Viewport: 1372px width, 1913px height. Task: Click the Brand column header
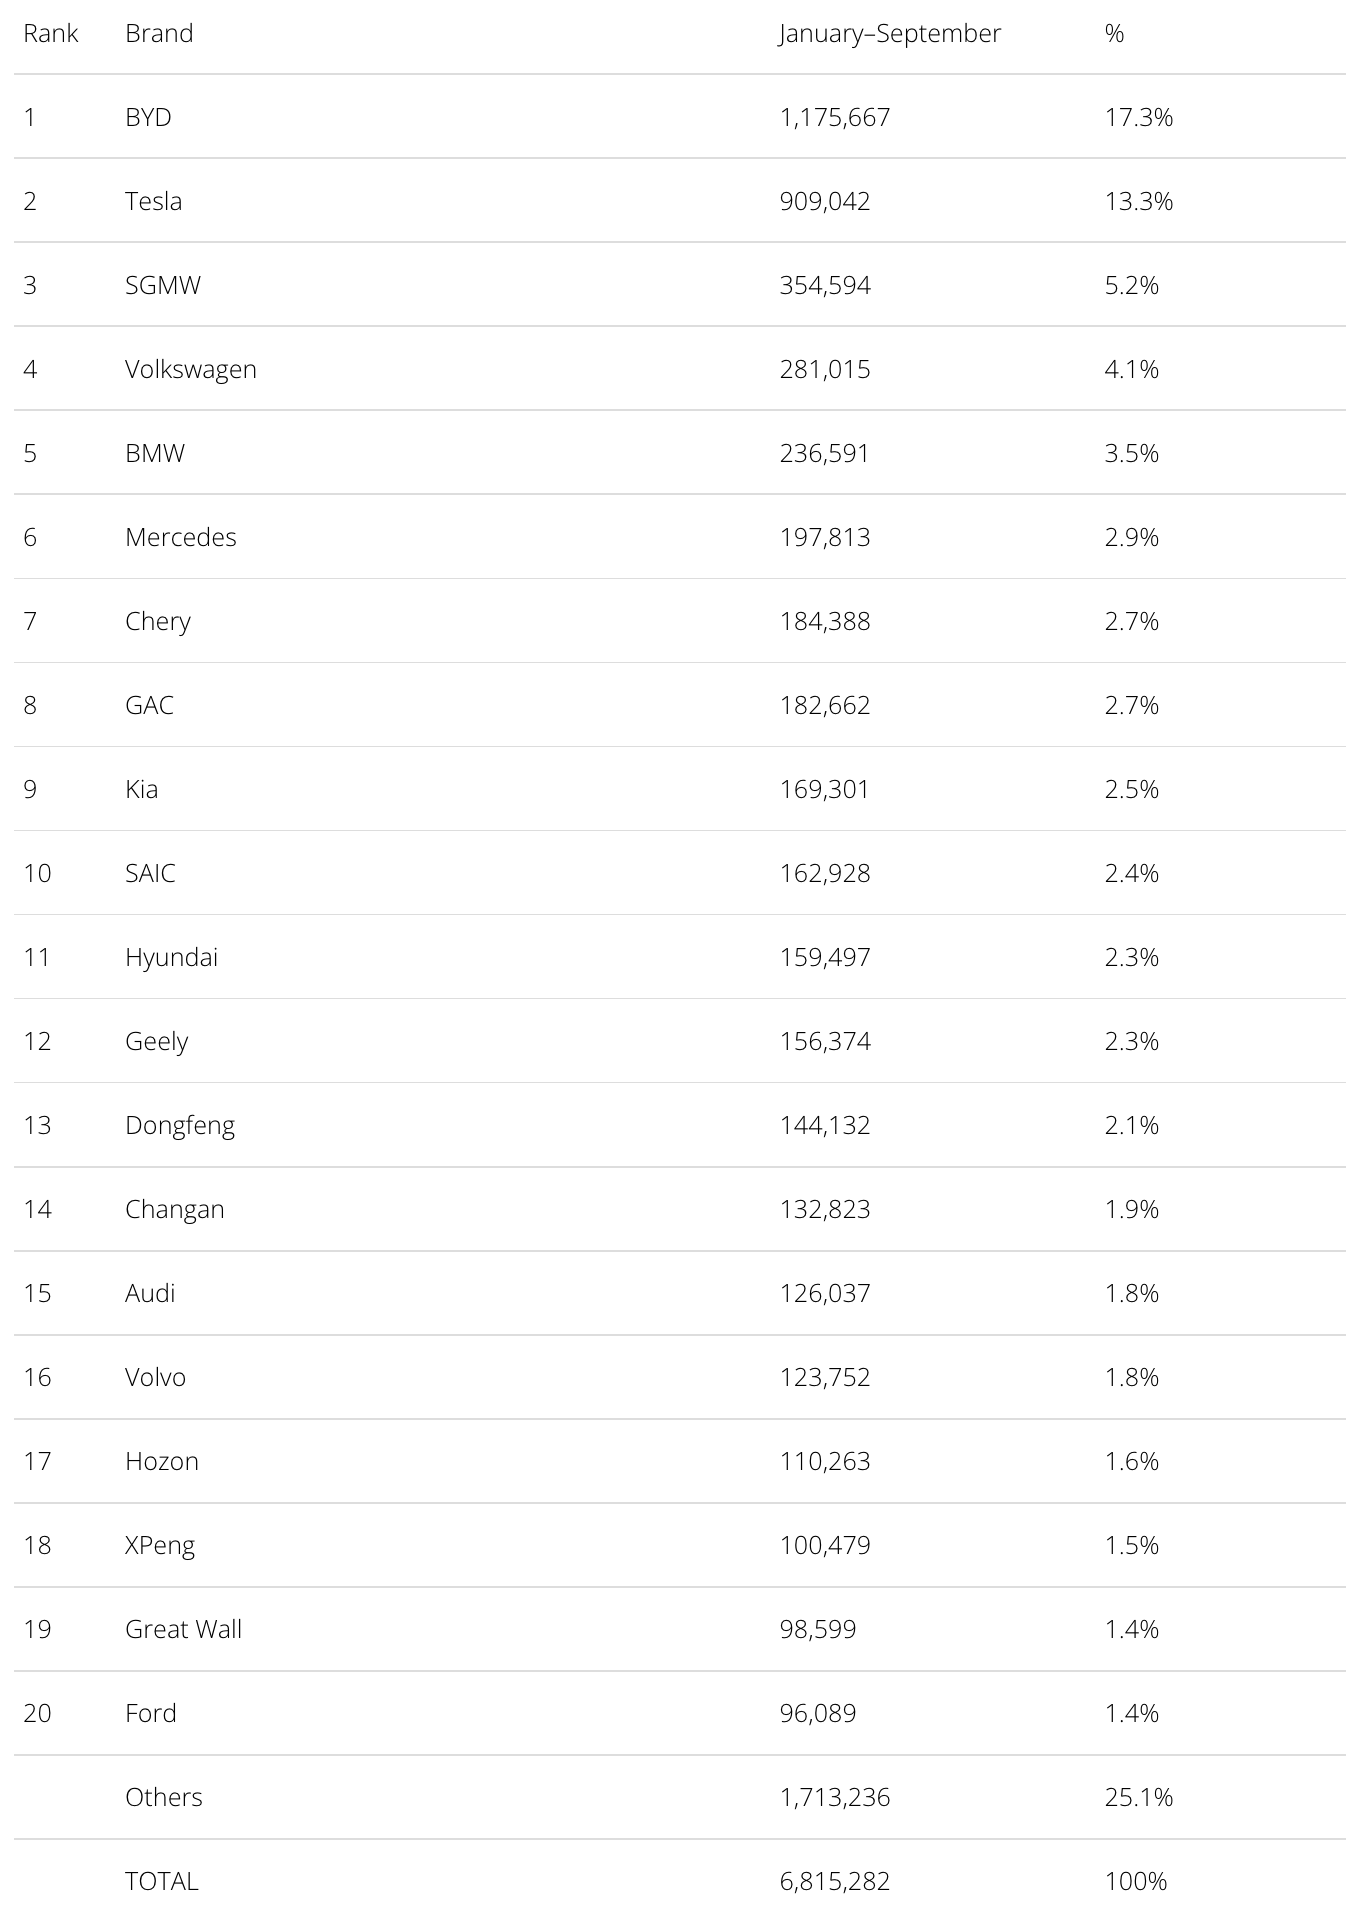tap(159, 33)
